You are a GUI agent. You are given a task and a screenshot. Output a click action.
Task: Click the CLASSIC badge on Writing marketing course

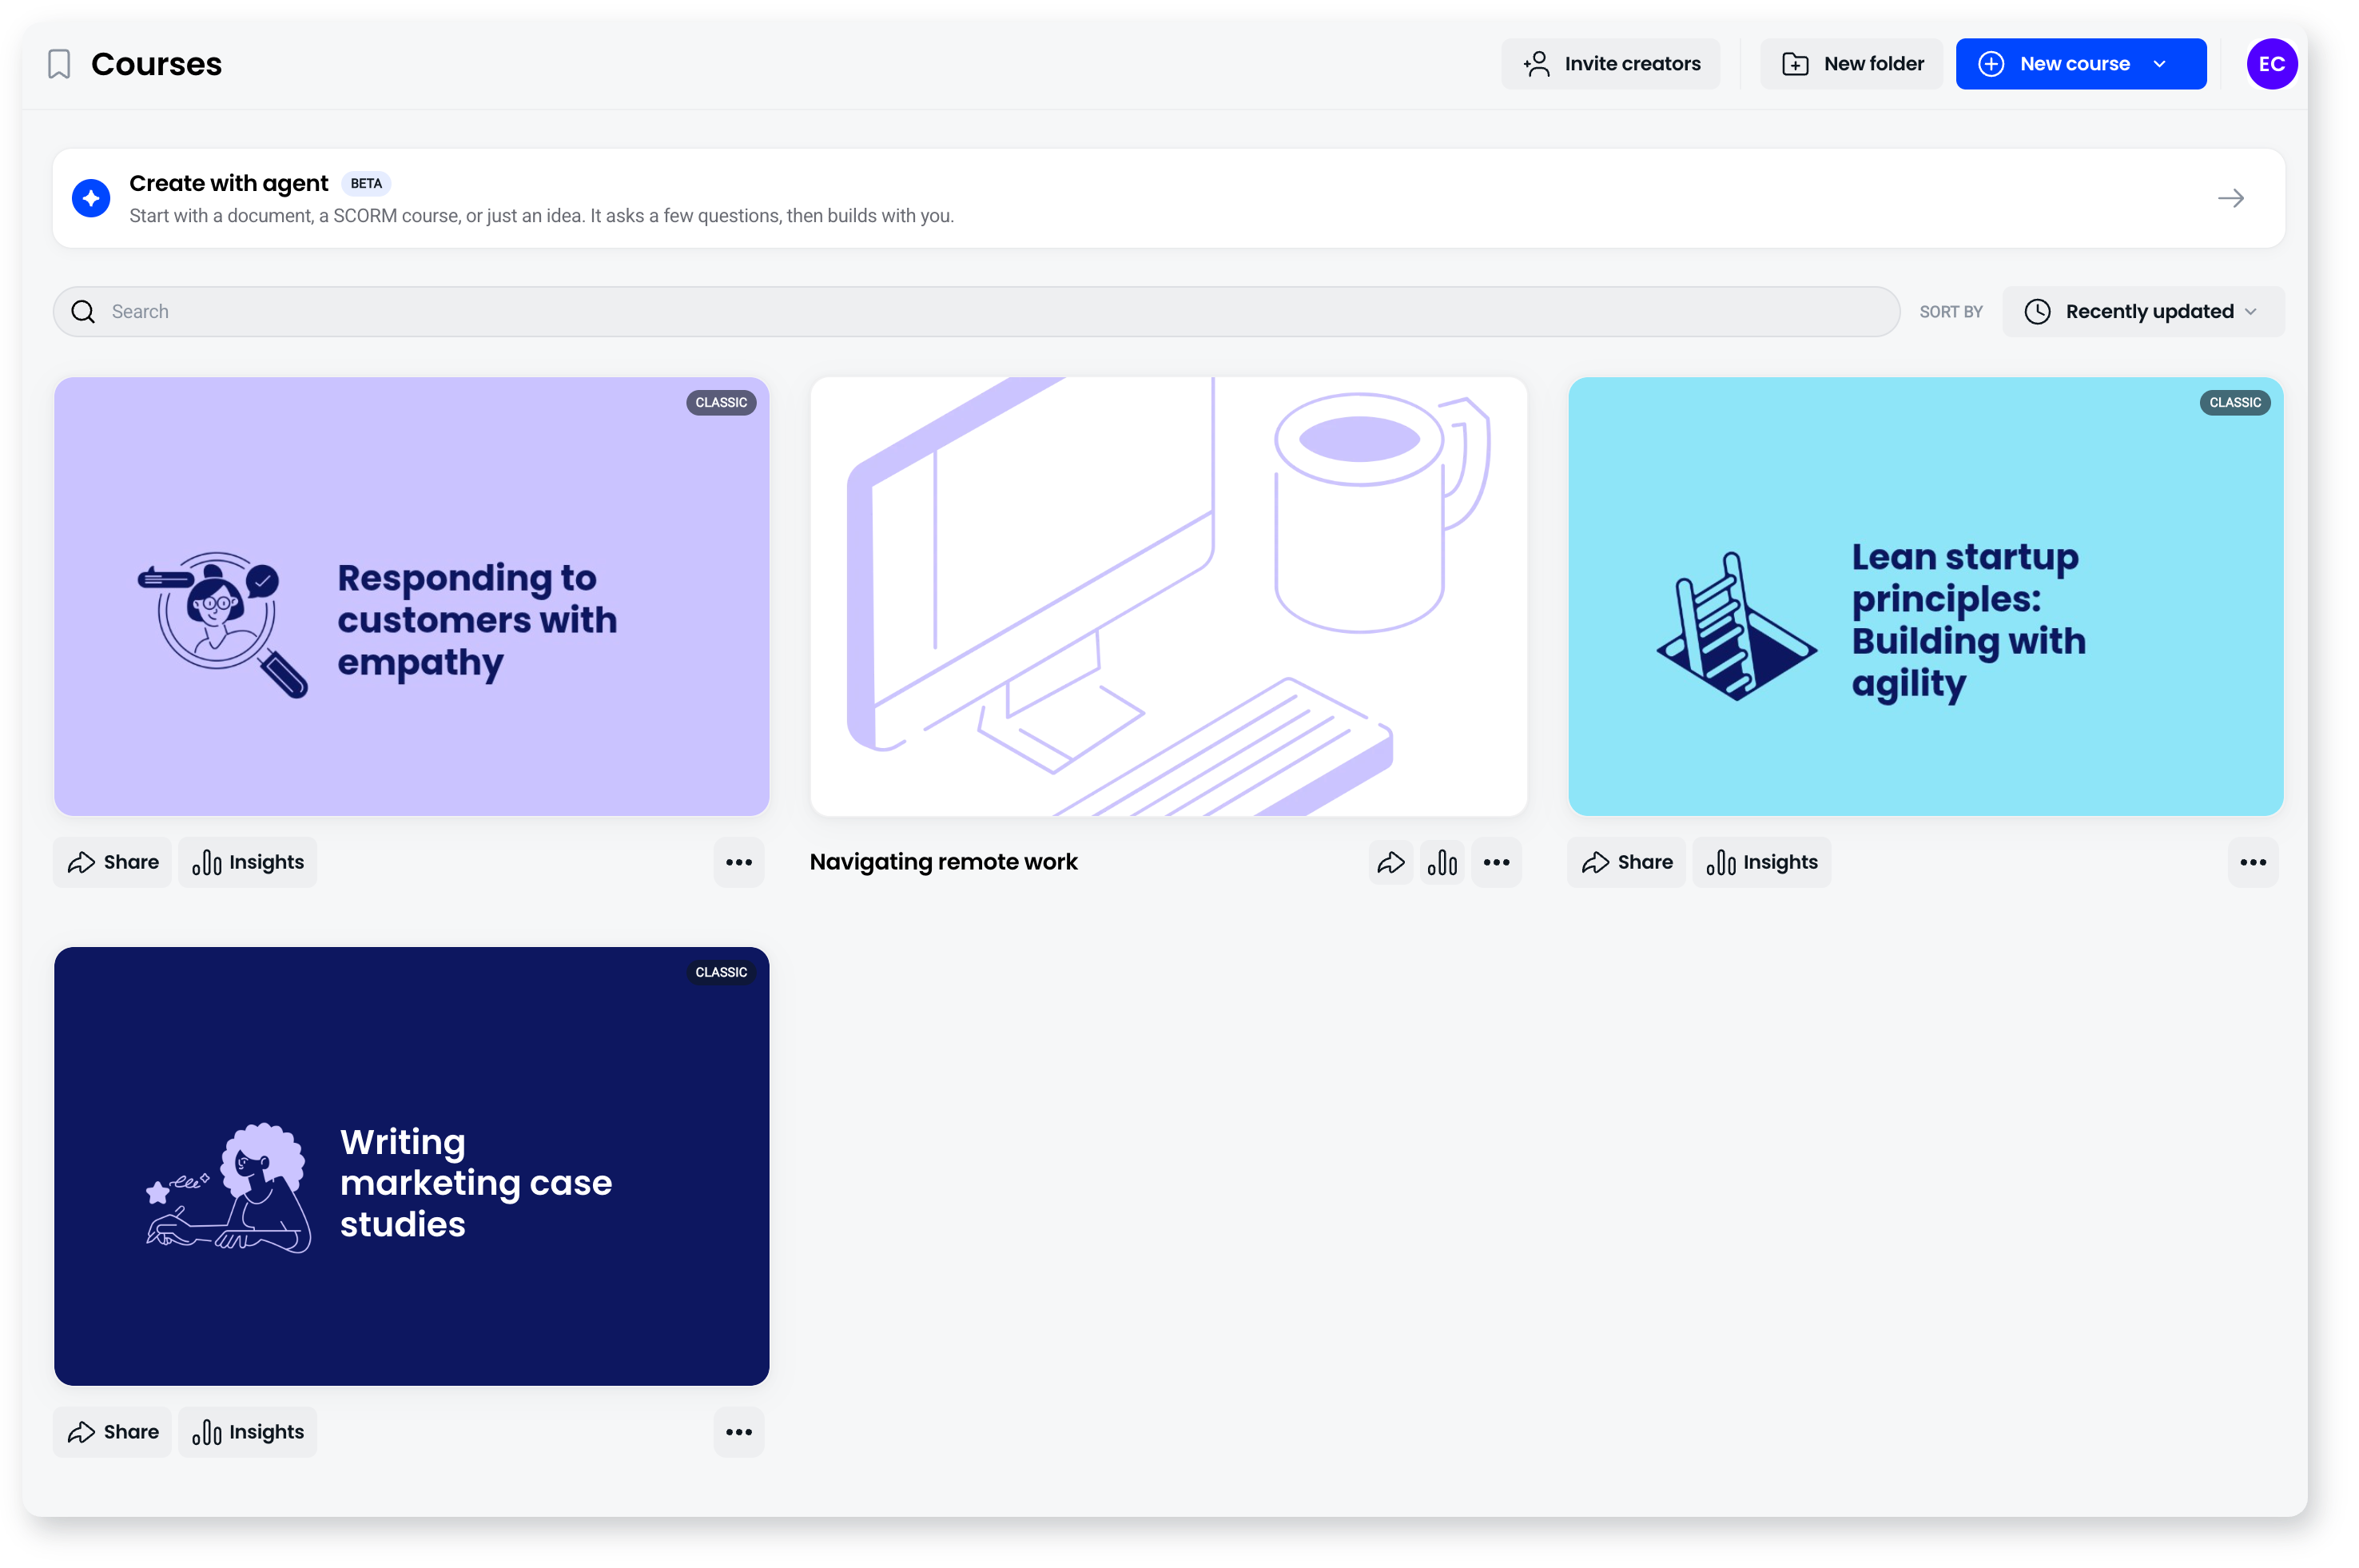(721, 972)
